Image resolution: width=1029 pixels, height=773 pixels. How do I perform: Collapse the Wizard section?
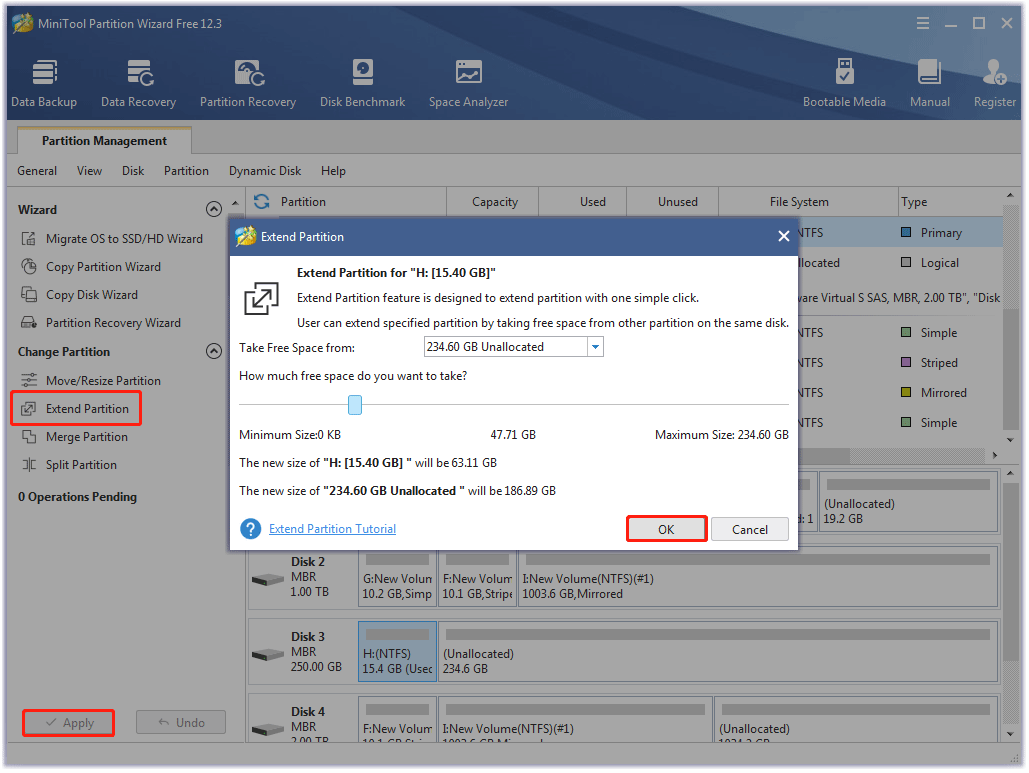click(214, 209)
